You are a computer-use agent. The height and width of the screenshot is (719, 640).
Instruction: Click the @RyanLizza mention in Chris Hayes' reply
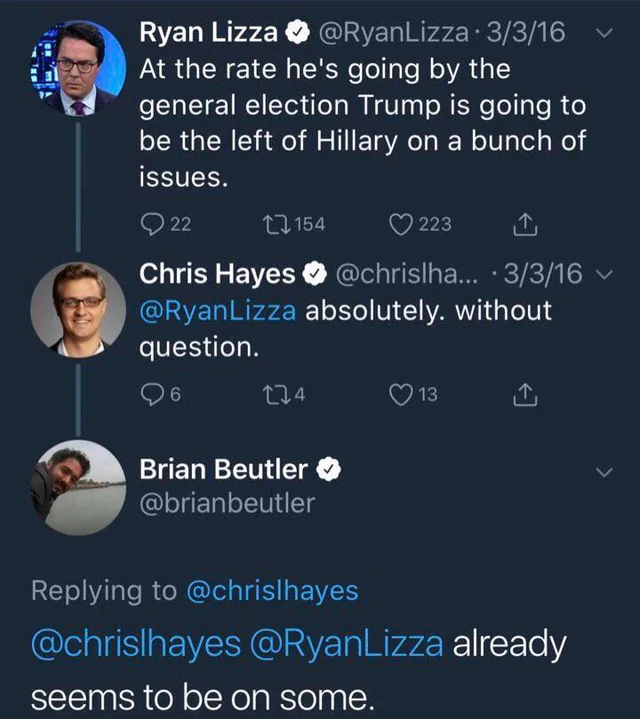(x=217, y=311)
